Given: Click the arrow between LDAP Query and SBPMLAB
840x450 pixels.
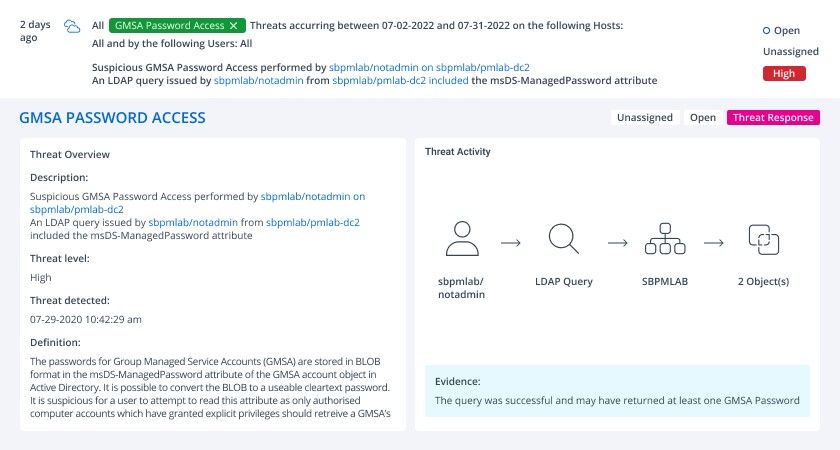Looking at the screenshot, I should point(617,243).
